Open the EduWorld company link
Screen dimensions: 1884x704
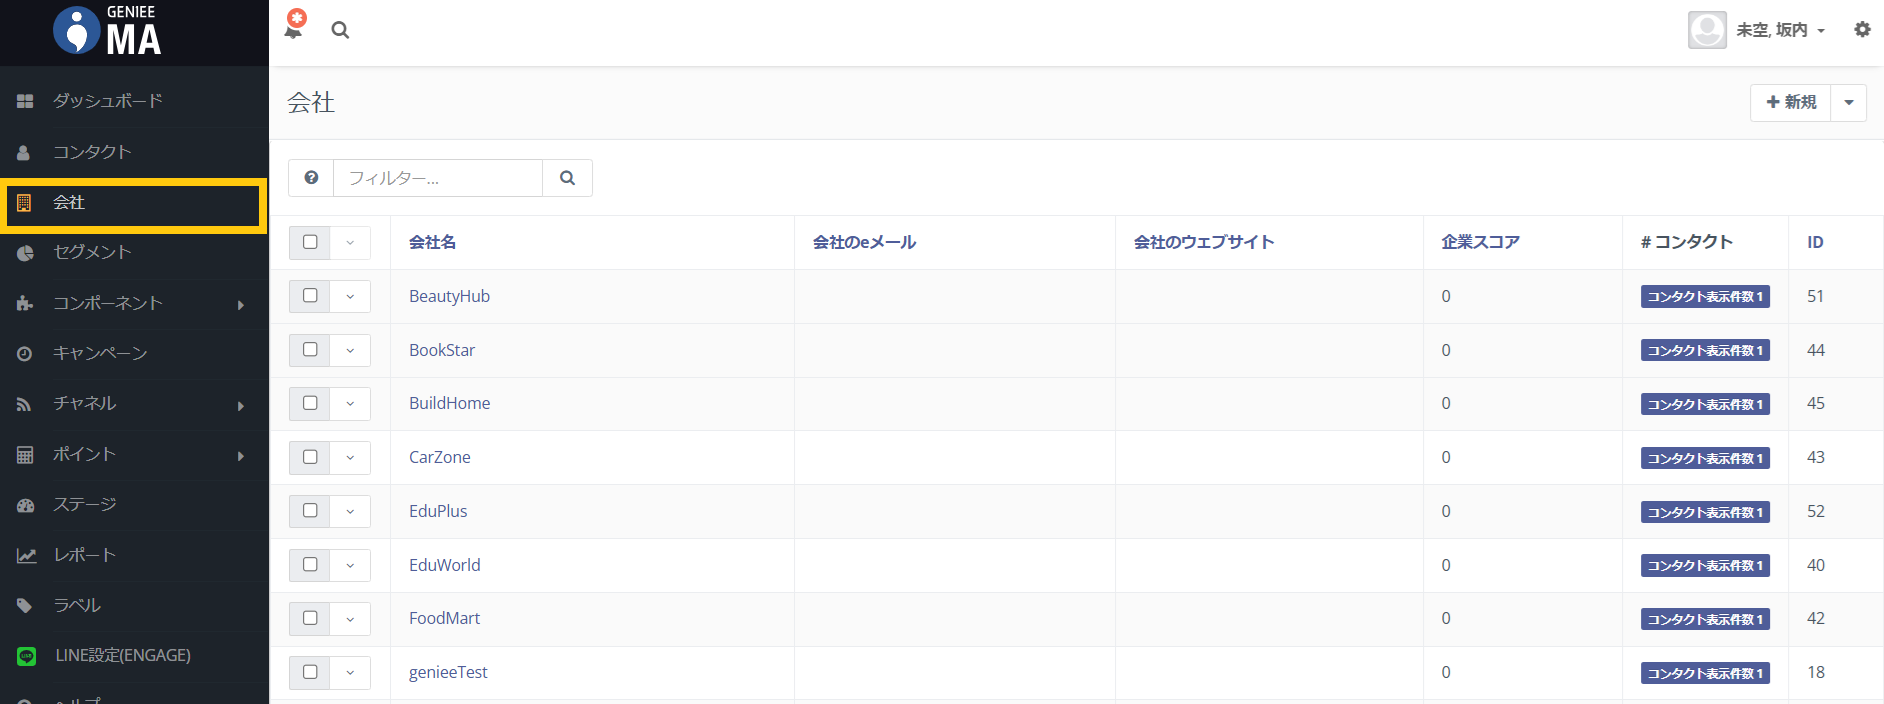coord(444,565)
